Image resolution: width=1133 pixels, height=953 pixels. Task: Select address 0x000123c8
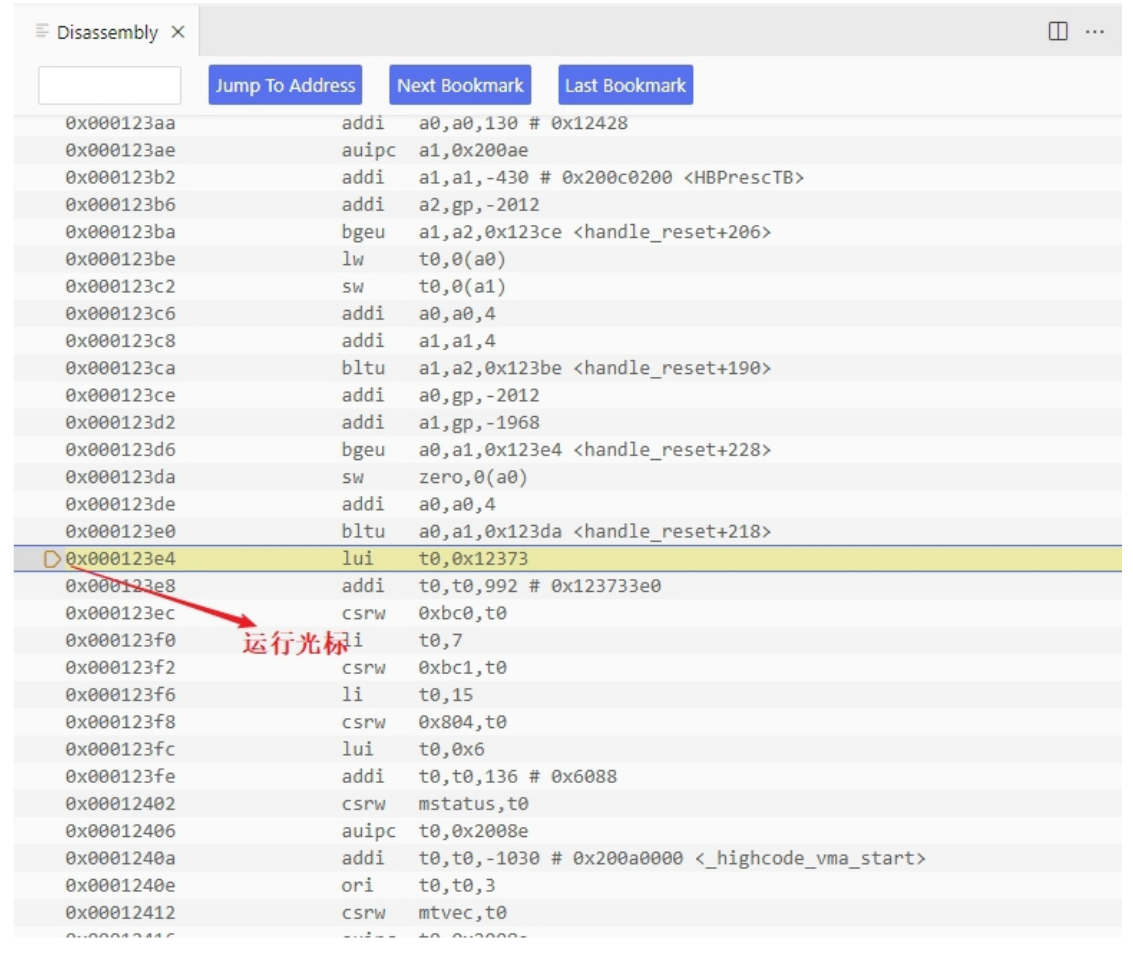[121, 341]
